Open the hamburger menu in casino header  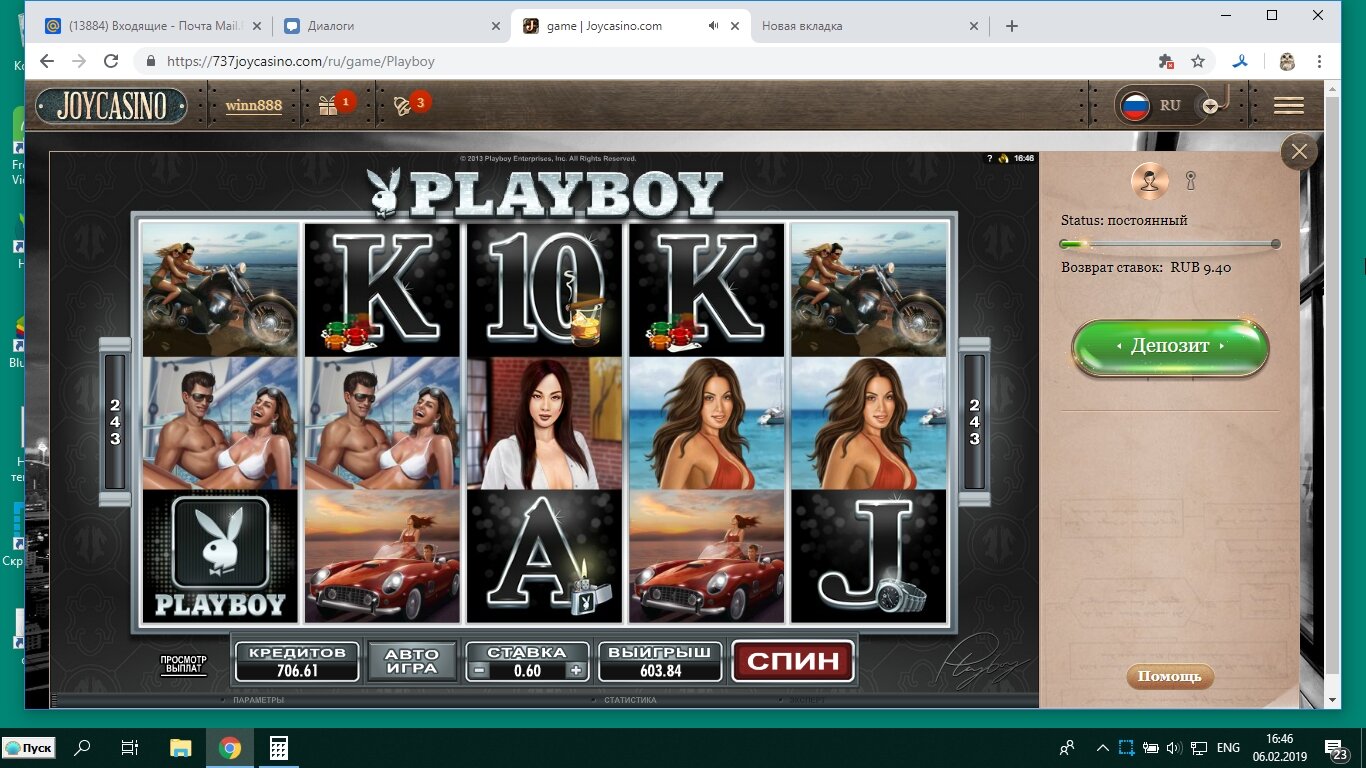point(1288,105)
